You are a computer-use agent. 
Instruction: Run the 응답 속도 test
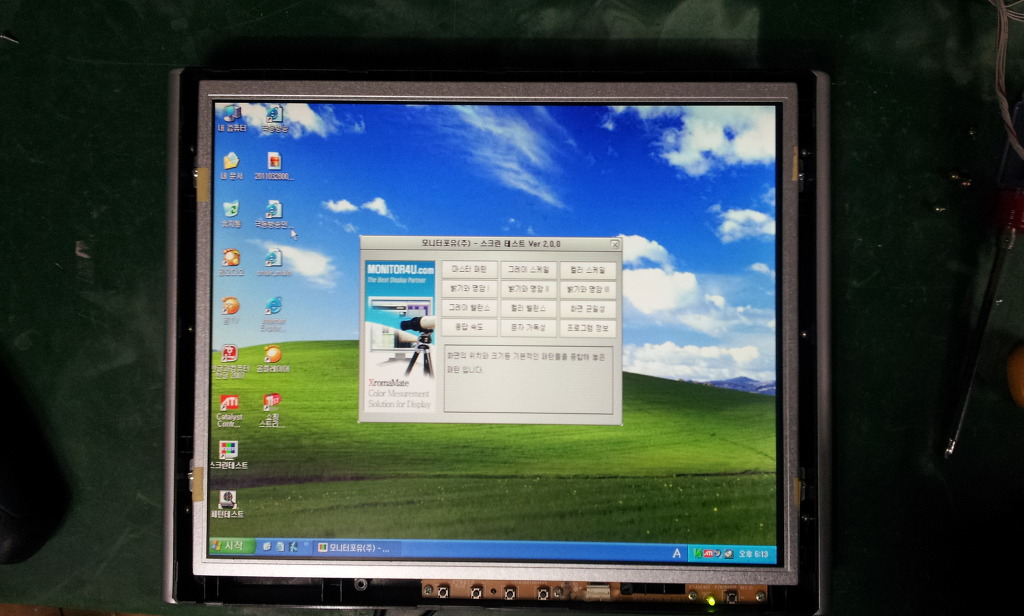(x=469, y=327)
